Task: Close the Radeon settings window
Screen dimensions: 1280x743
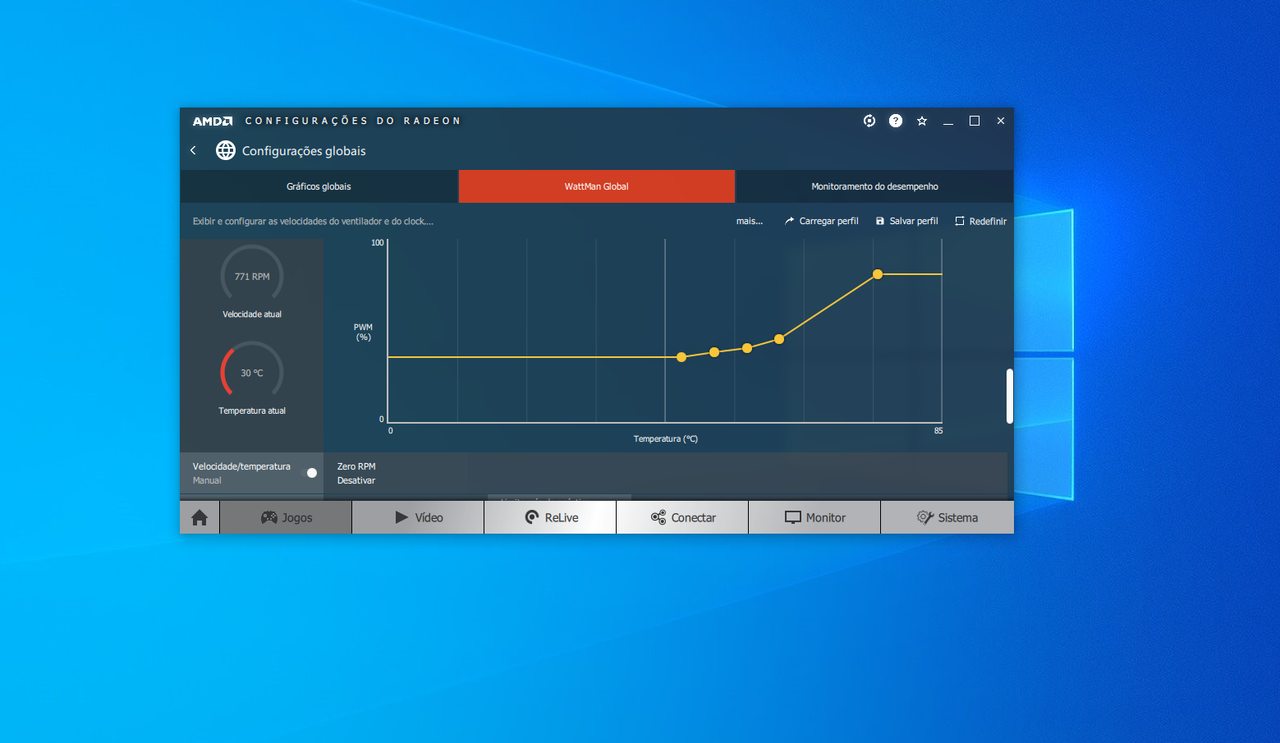Action: tap(1000, 121)
